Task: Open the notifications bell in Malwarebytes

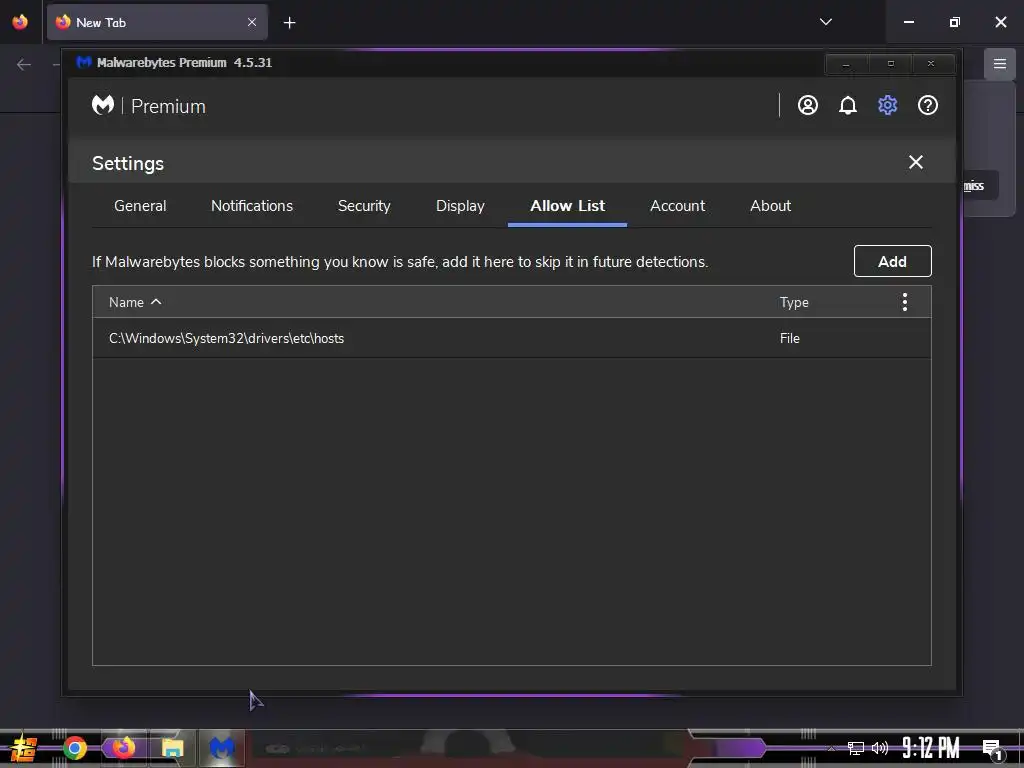Action: pos(848,105)
